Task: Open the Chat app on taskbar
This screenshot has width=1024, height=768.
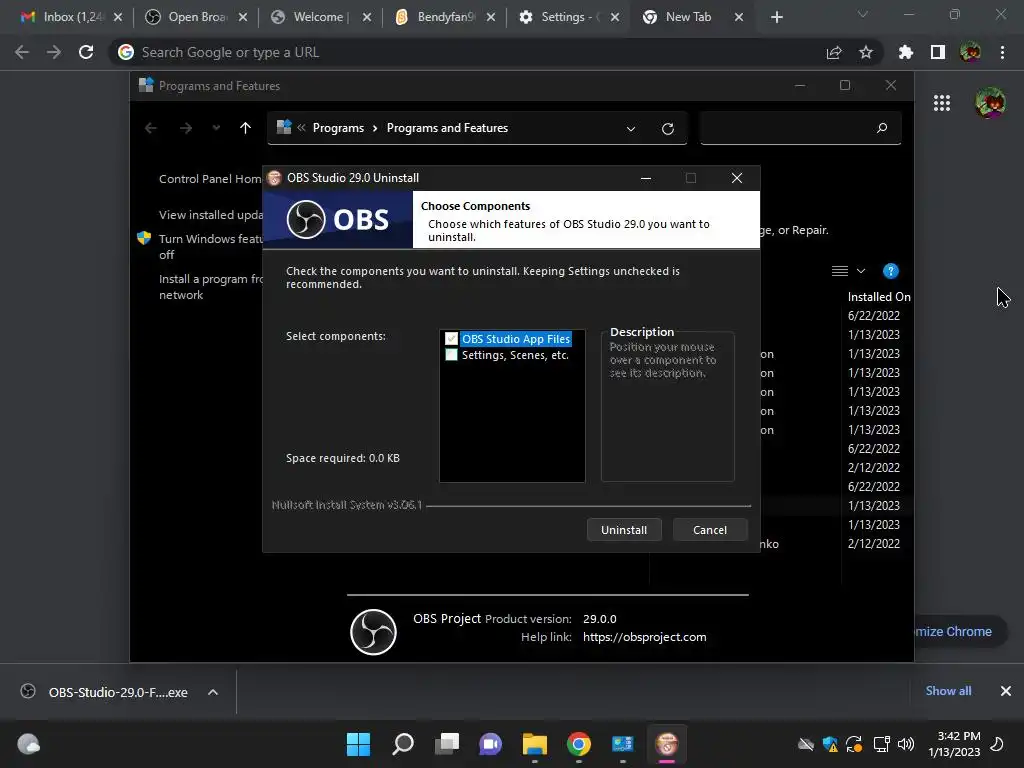Action: pyautogui.click(x=490, y=744)
